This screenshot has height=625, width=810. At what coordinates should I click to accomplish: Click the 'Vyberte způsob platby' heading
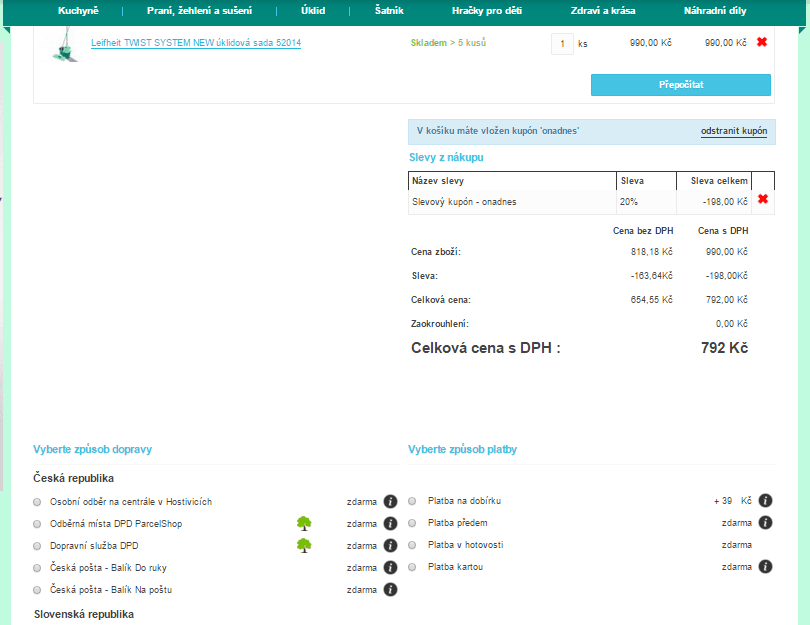[x=462, y=449]
